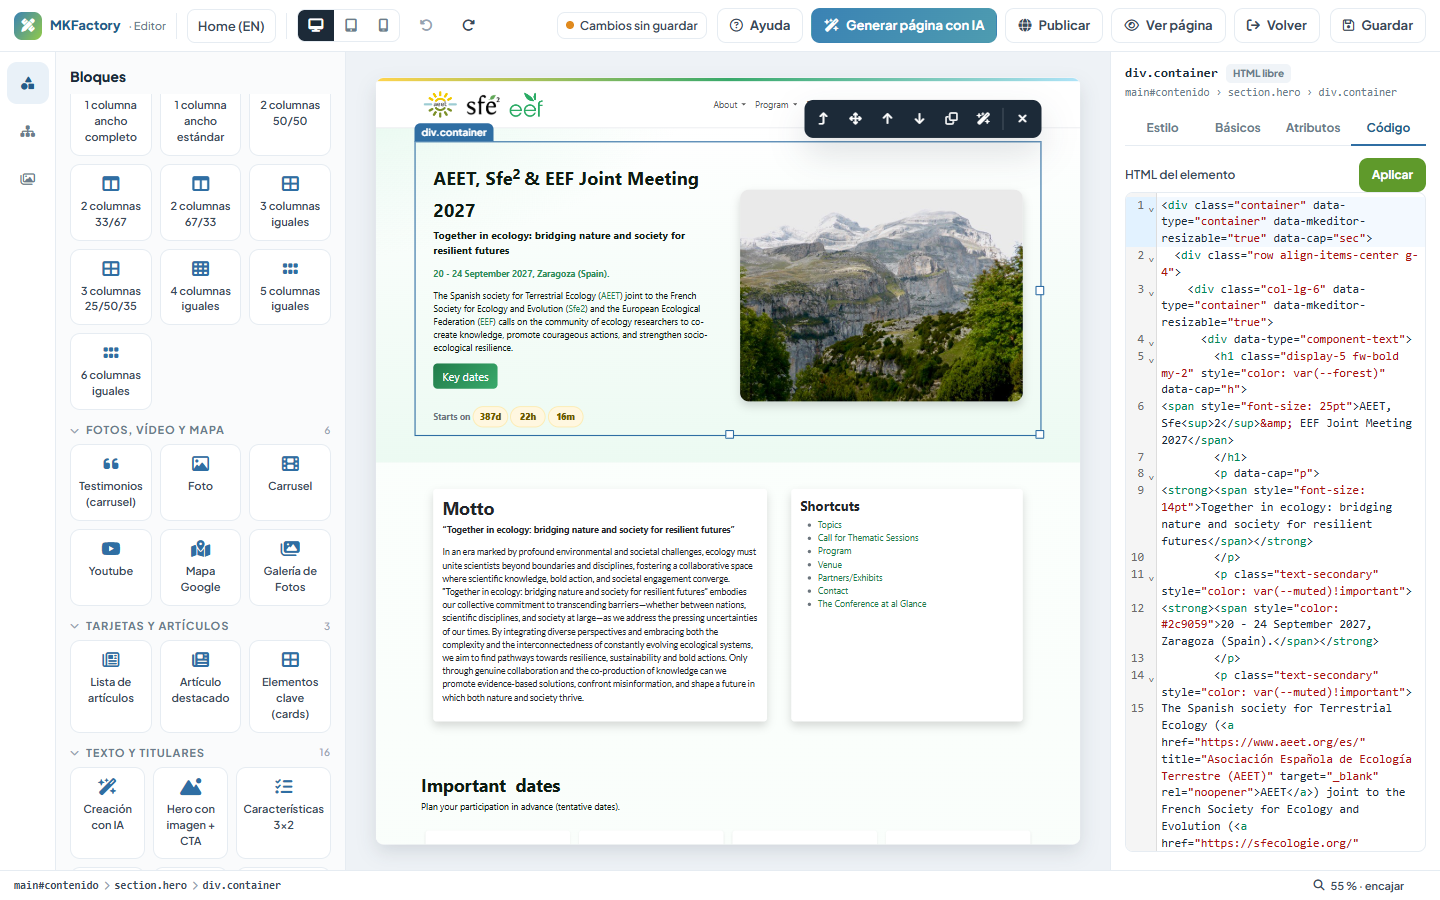Click the green Aplicar button
Image resolution: width=1440 pixels, height=900 pixels.
1392,175
